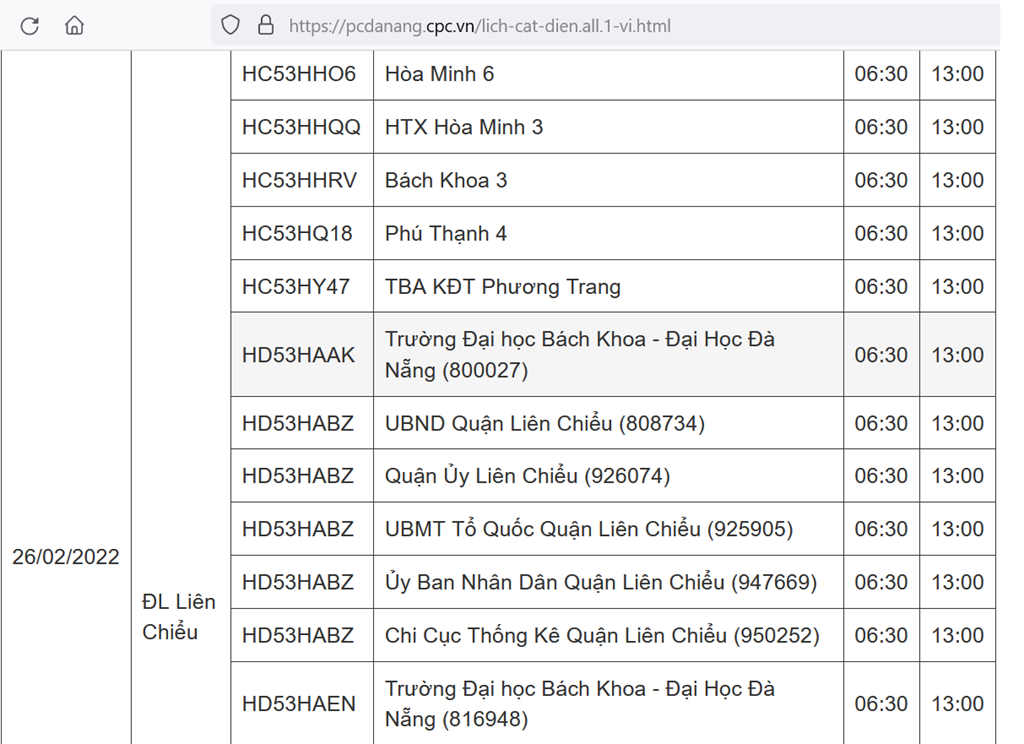Image resolution: width=1024 pixels, height=744 pixels.
Task: Select code HD53HAEN
Action: [298, 704]
